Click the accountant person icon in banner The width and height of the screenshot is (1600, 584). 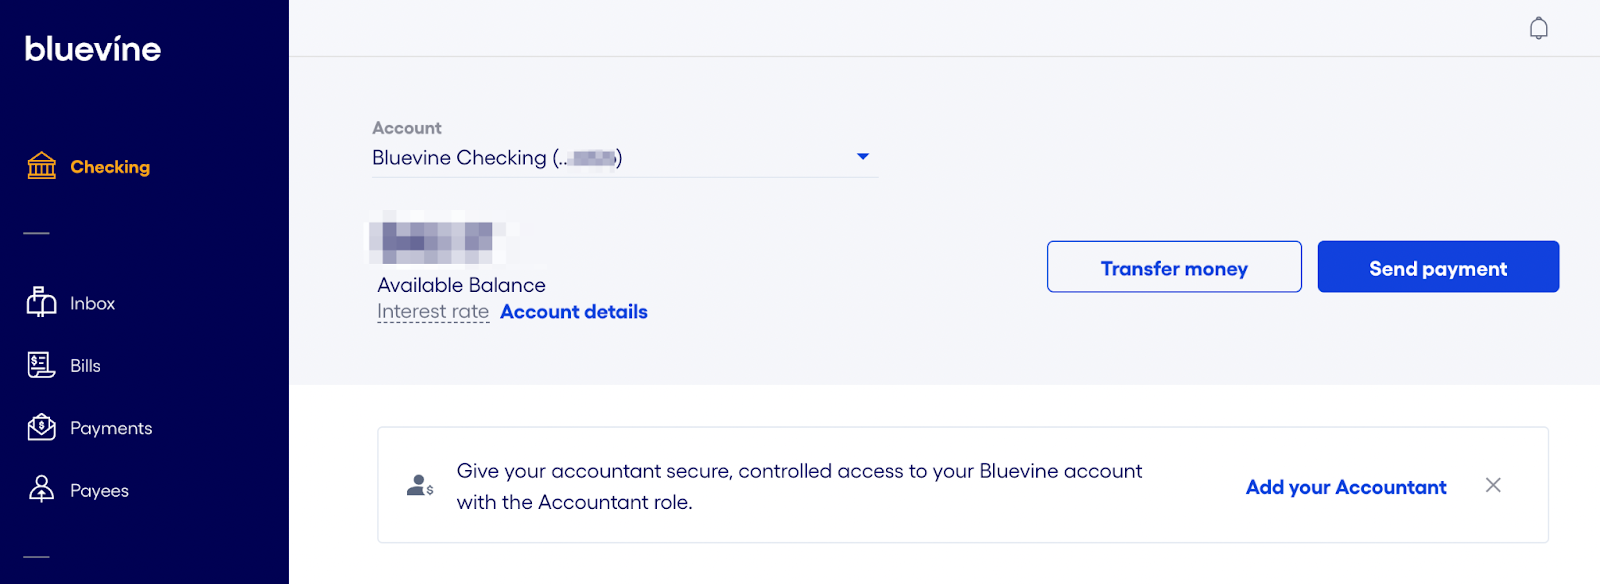tap(420, 486)
